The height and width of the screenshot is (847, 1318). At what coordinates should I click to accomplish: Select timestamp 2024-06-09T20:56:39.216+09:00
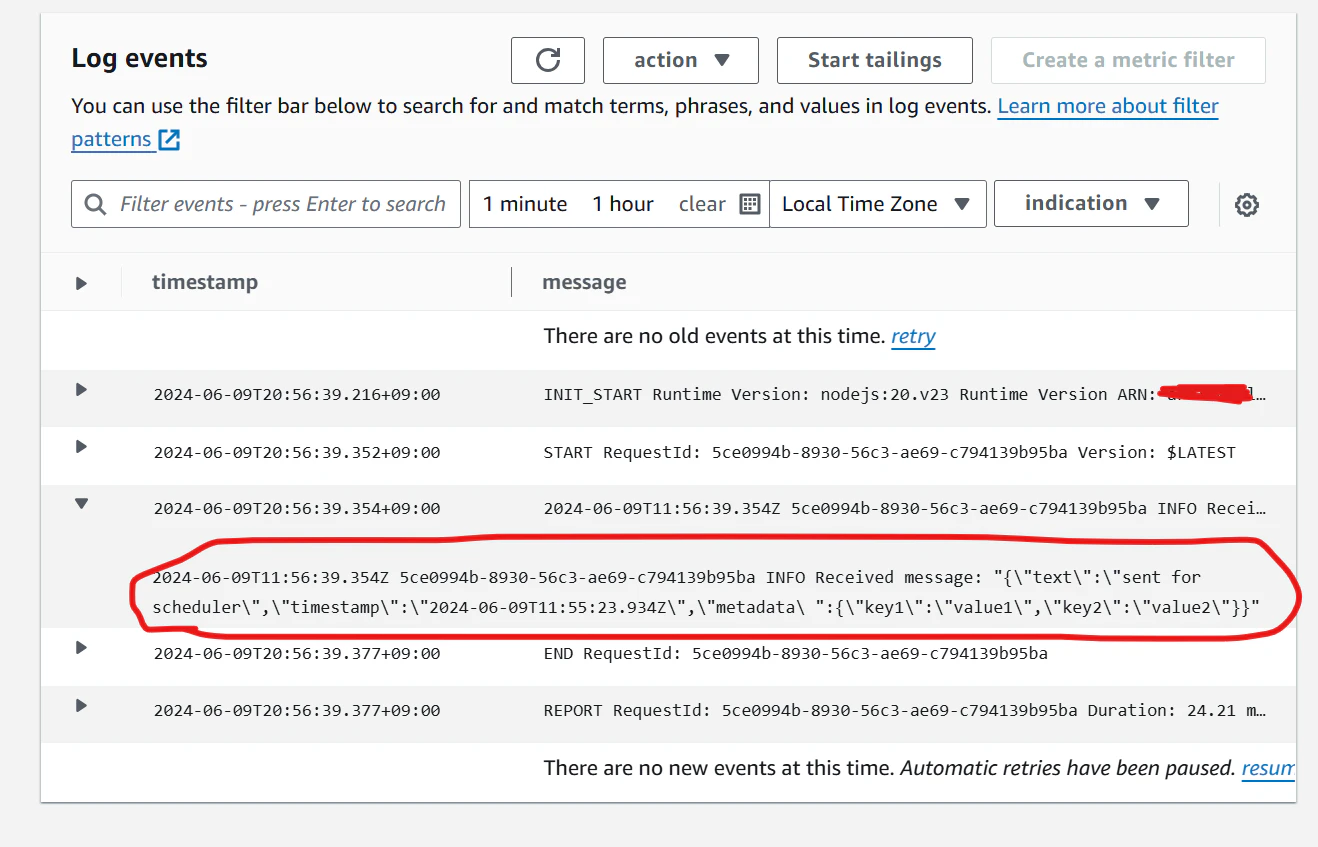coord(297,395)
